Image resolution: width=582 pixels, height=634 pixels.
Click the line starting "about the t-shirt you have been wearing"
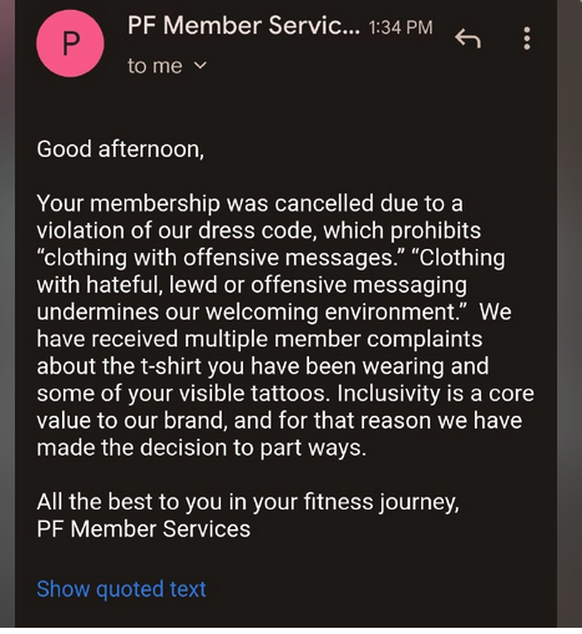pyautogui.click(x=262, y=366)
